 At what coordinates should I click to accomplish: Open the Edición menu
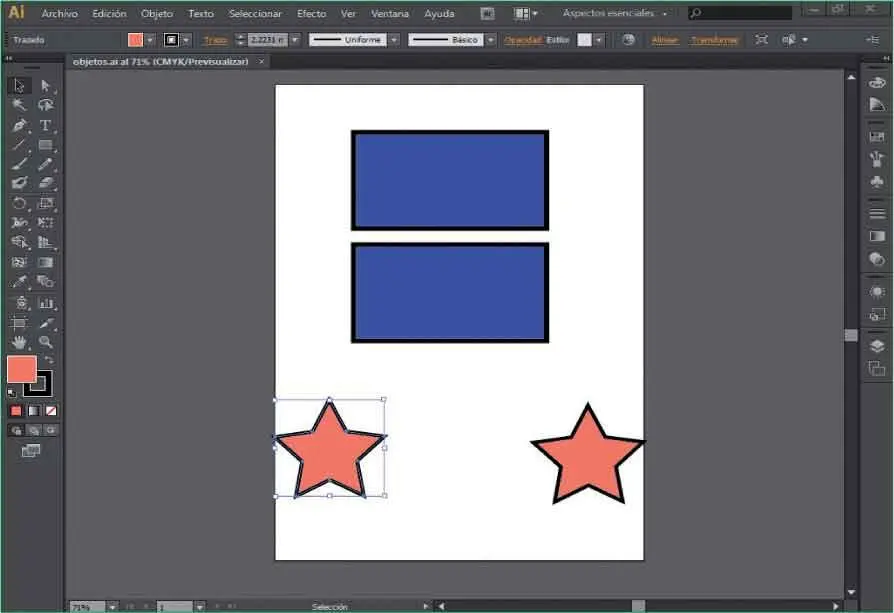109,13
